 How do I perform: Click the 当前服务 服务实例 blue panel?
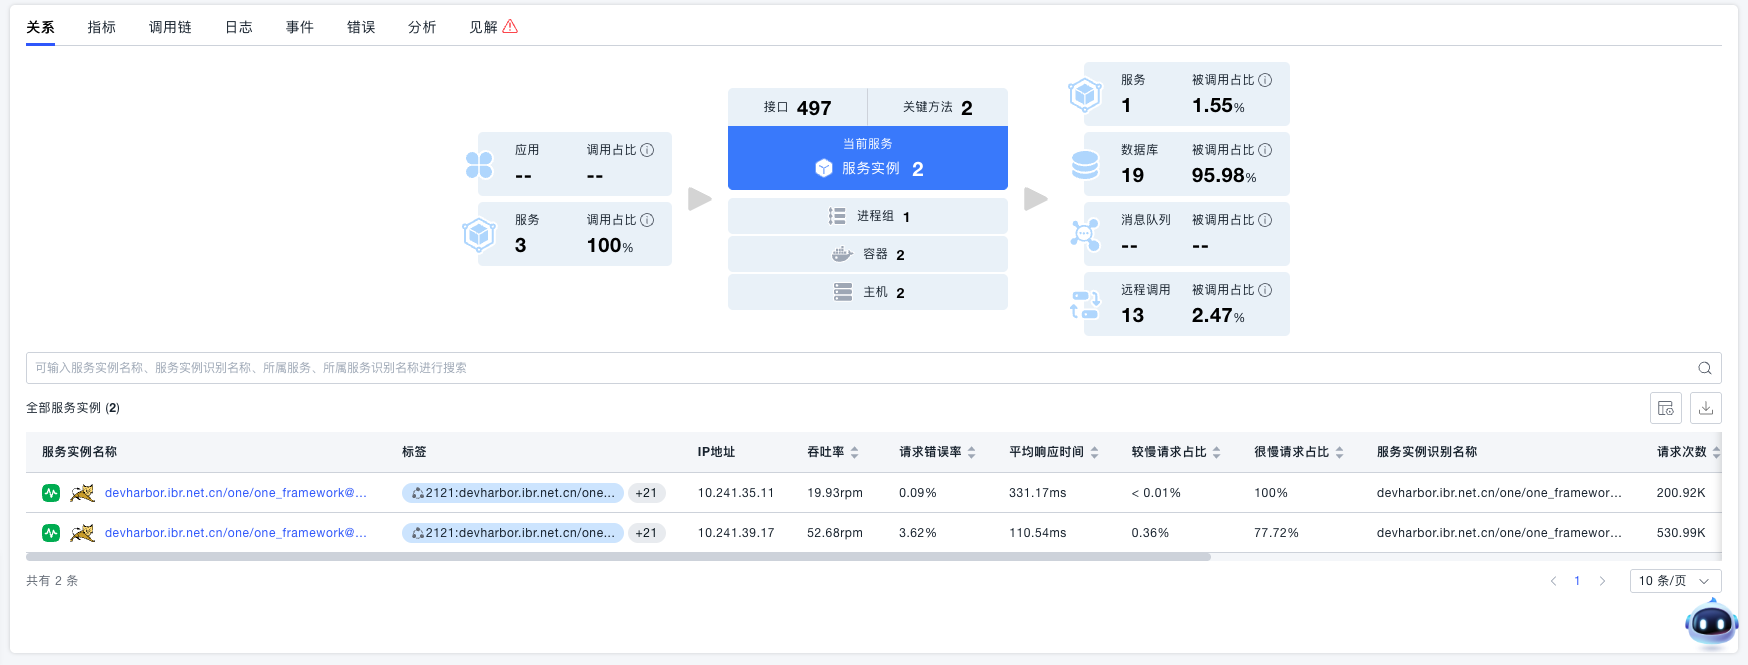867,158
